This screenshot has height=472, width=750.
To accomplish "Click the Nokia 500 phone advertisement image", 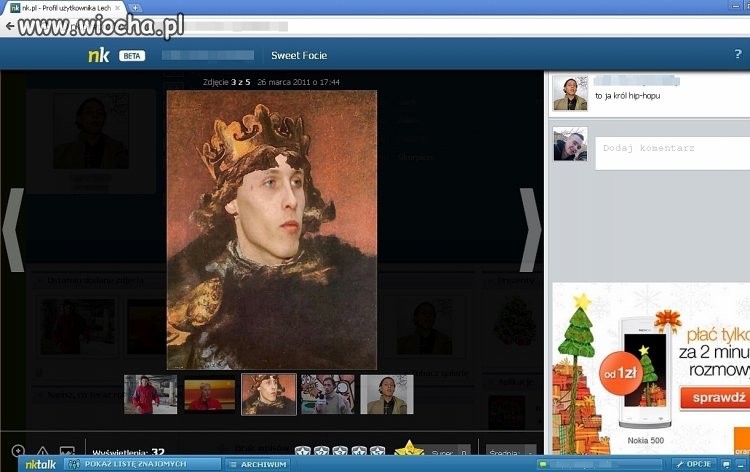I will 645,373.
